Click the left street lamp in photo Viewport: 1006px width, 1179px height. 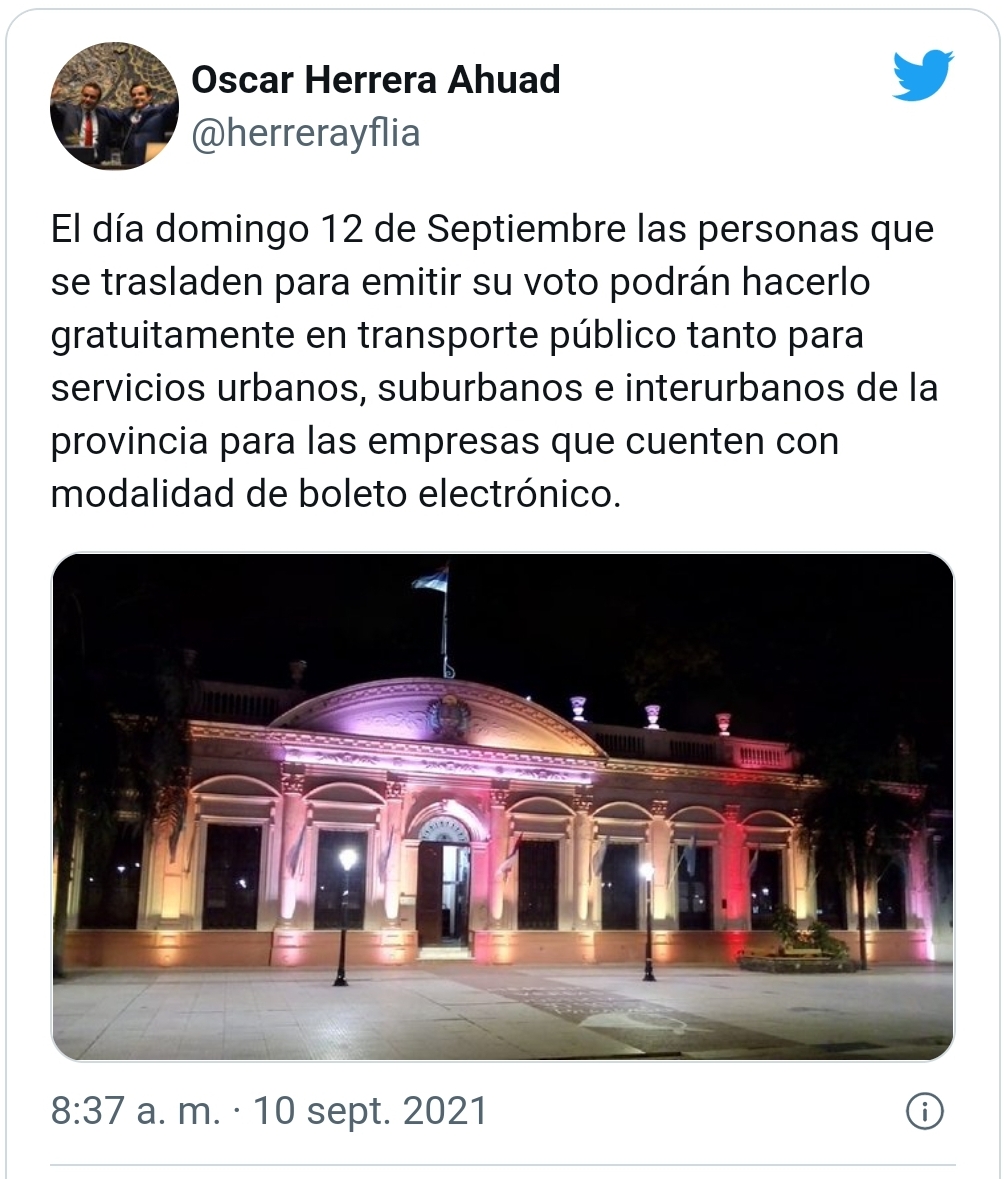pos(345,915)
